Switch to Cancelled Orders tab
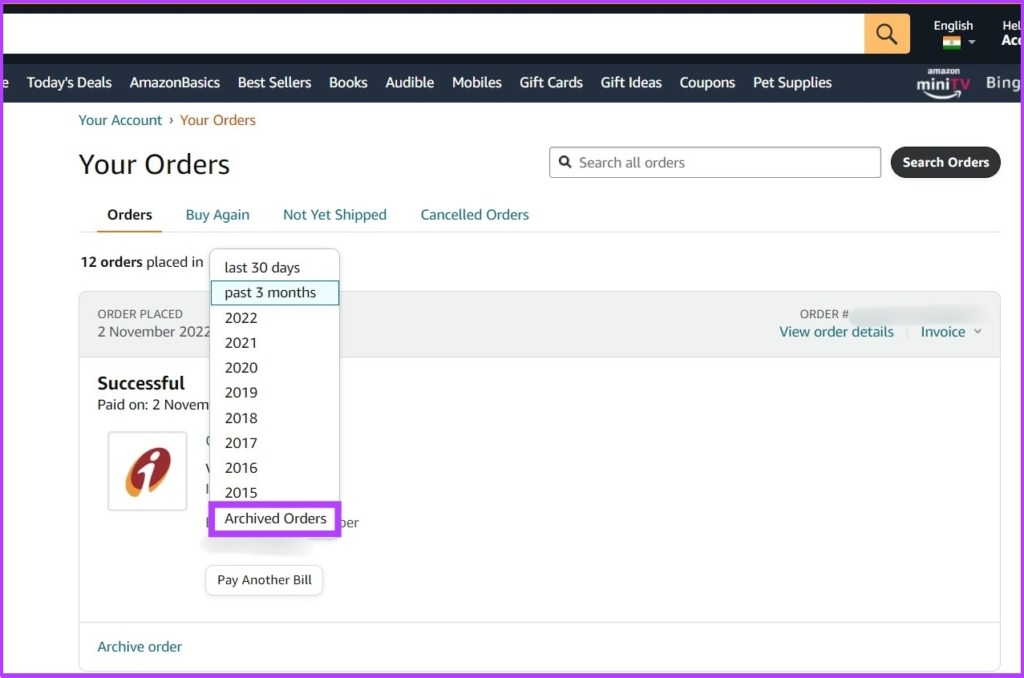The width and height of the screenshot is (1024, 678). tap(474, 215)
